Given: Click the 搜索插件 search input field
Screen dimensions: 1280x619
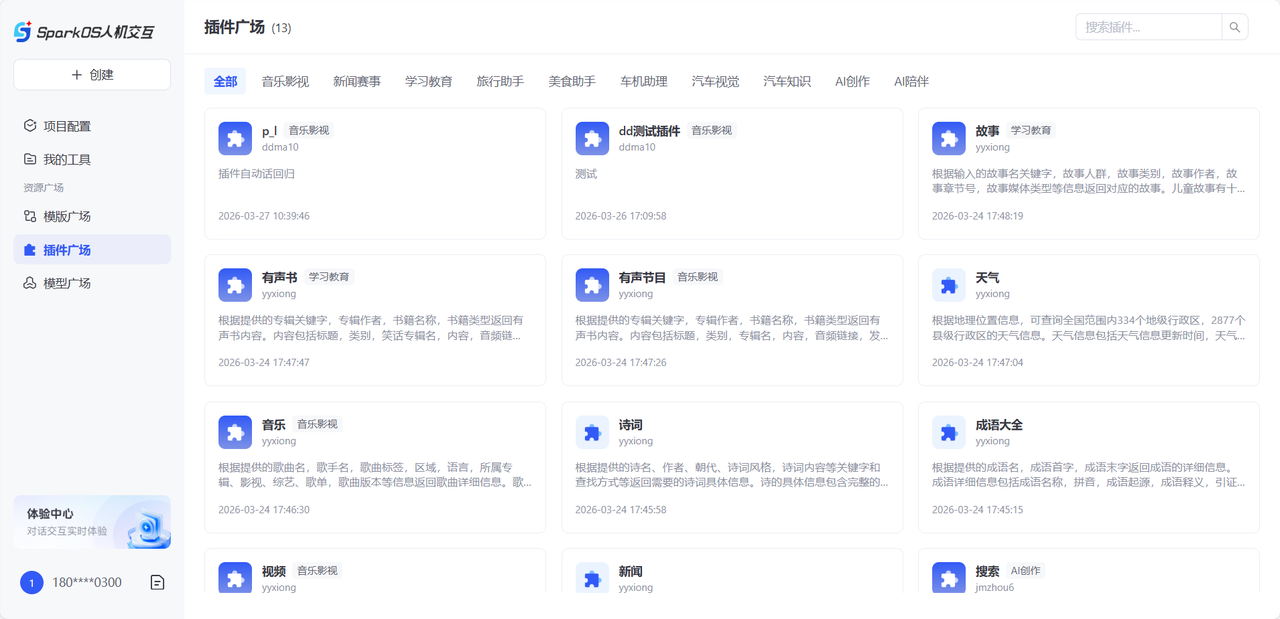Looking at the screenshot, I should [1148, 27].
